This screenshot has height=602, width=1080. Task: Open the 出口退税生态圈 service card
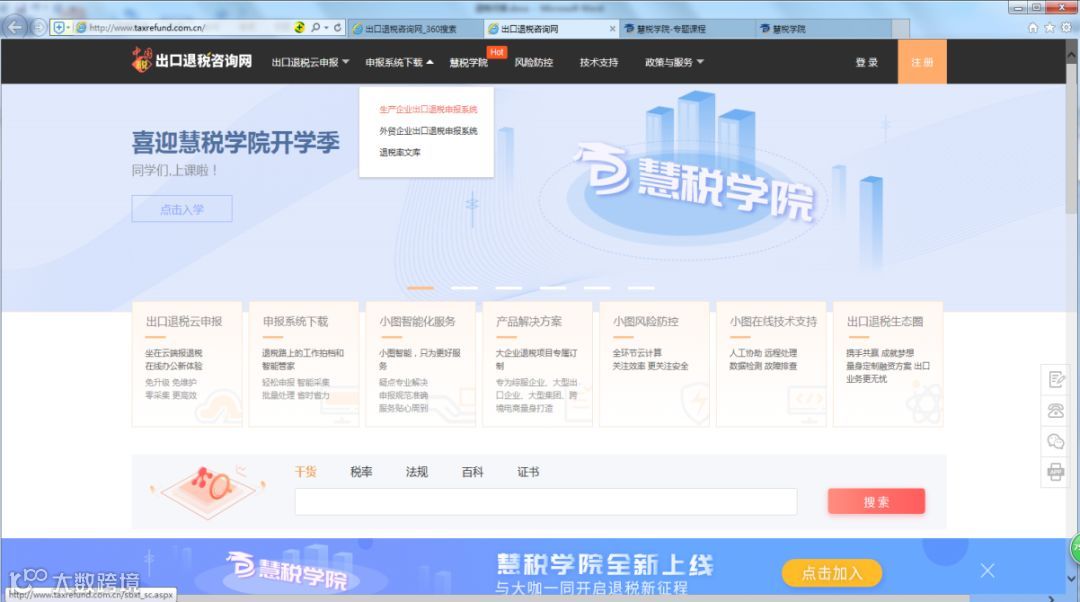coord(888,364)
